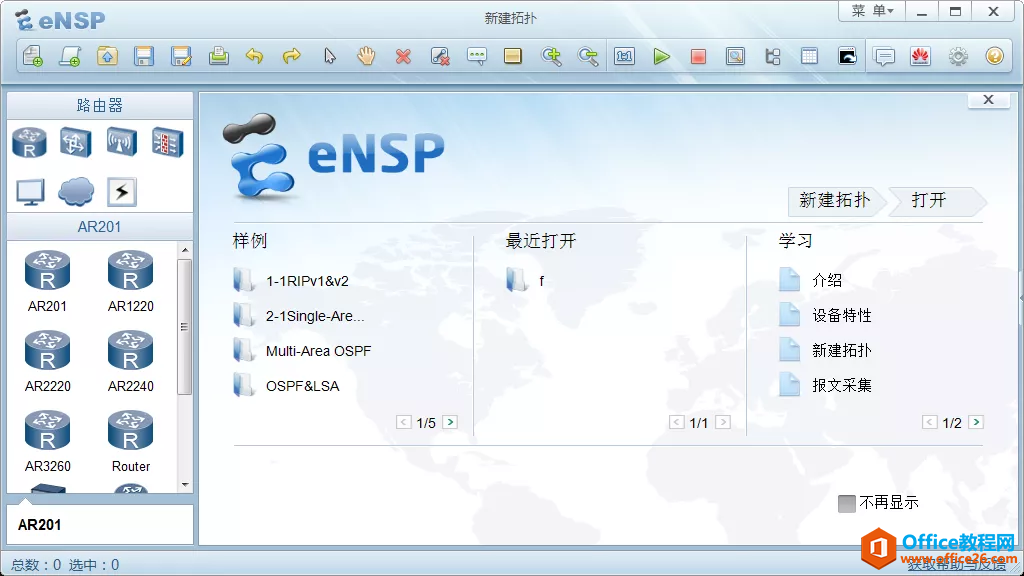Screen dimensions: 1024x576
Task: Click next recent-files page arrow
Action: click(723, 423)
